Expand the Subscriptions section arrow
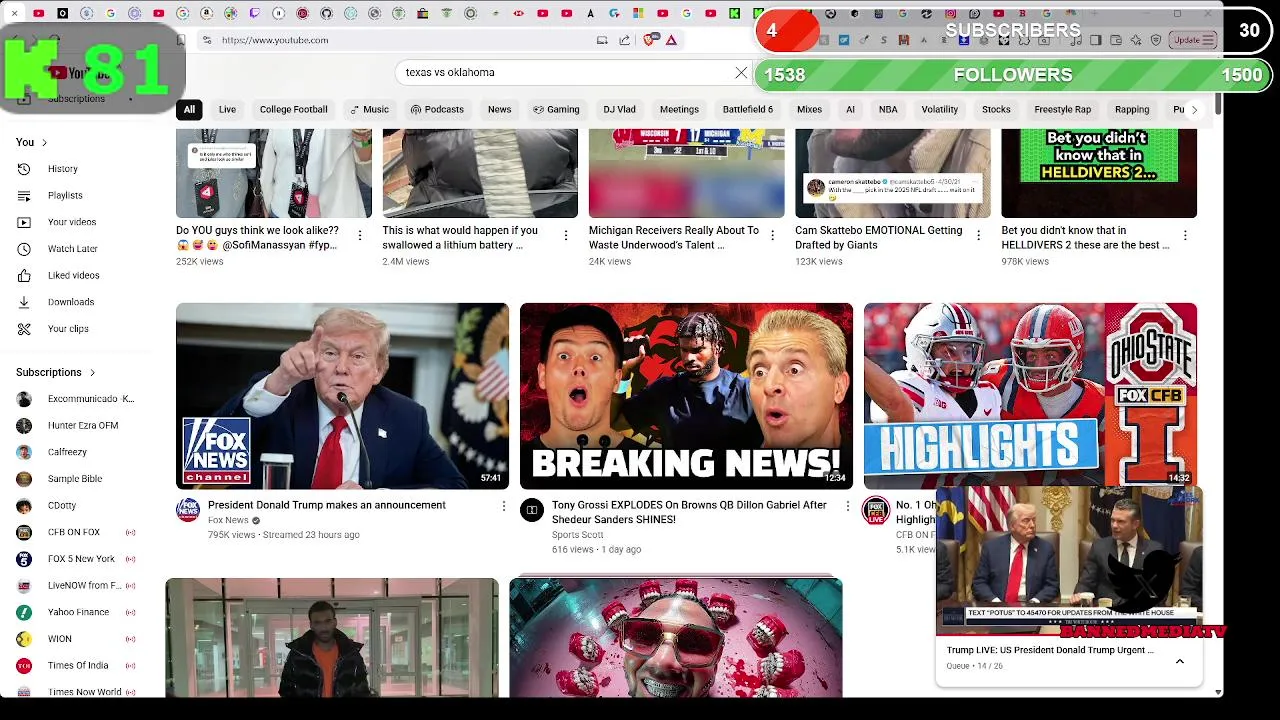The width and height of the screenshot is (1280, 720). [x=92, y=372]
